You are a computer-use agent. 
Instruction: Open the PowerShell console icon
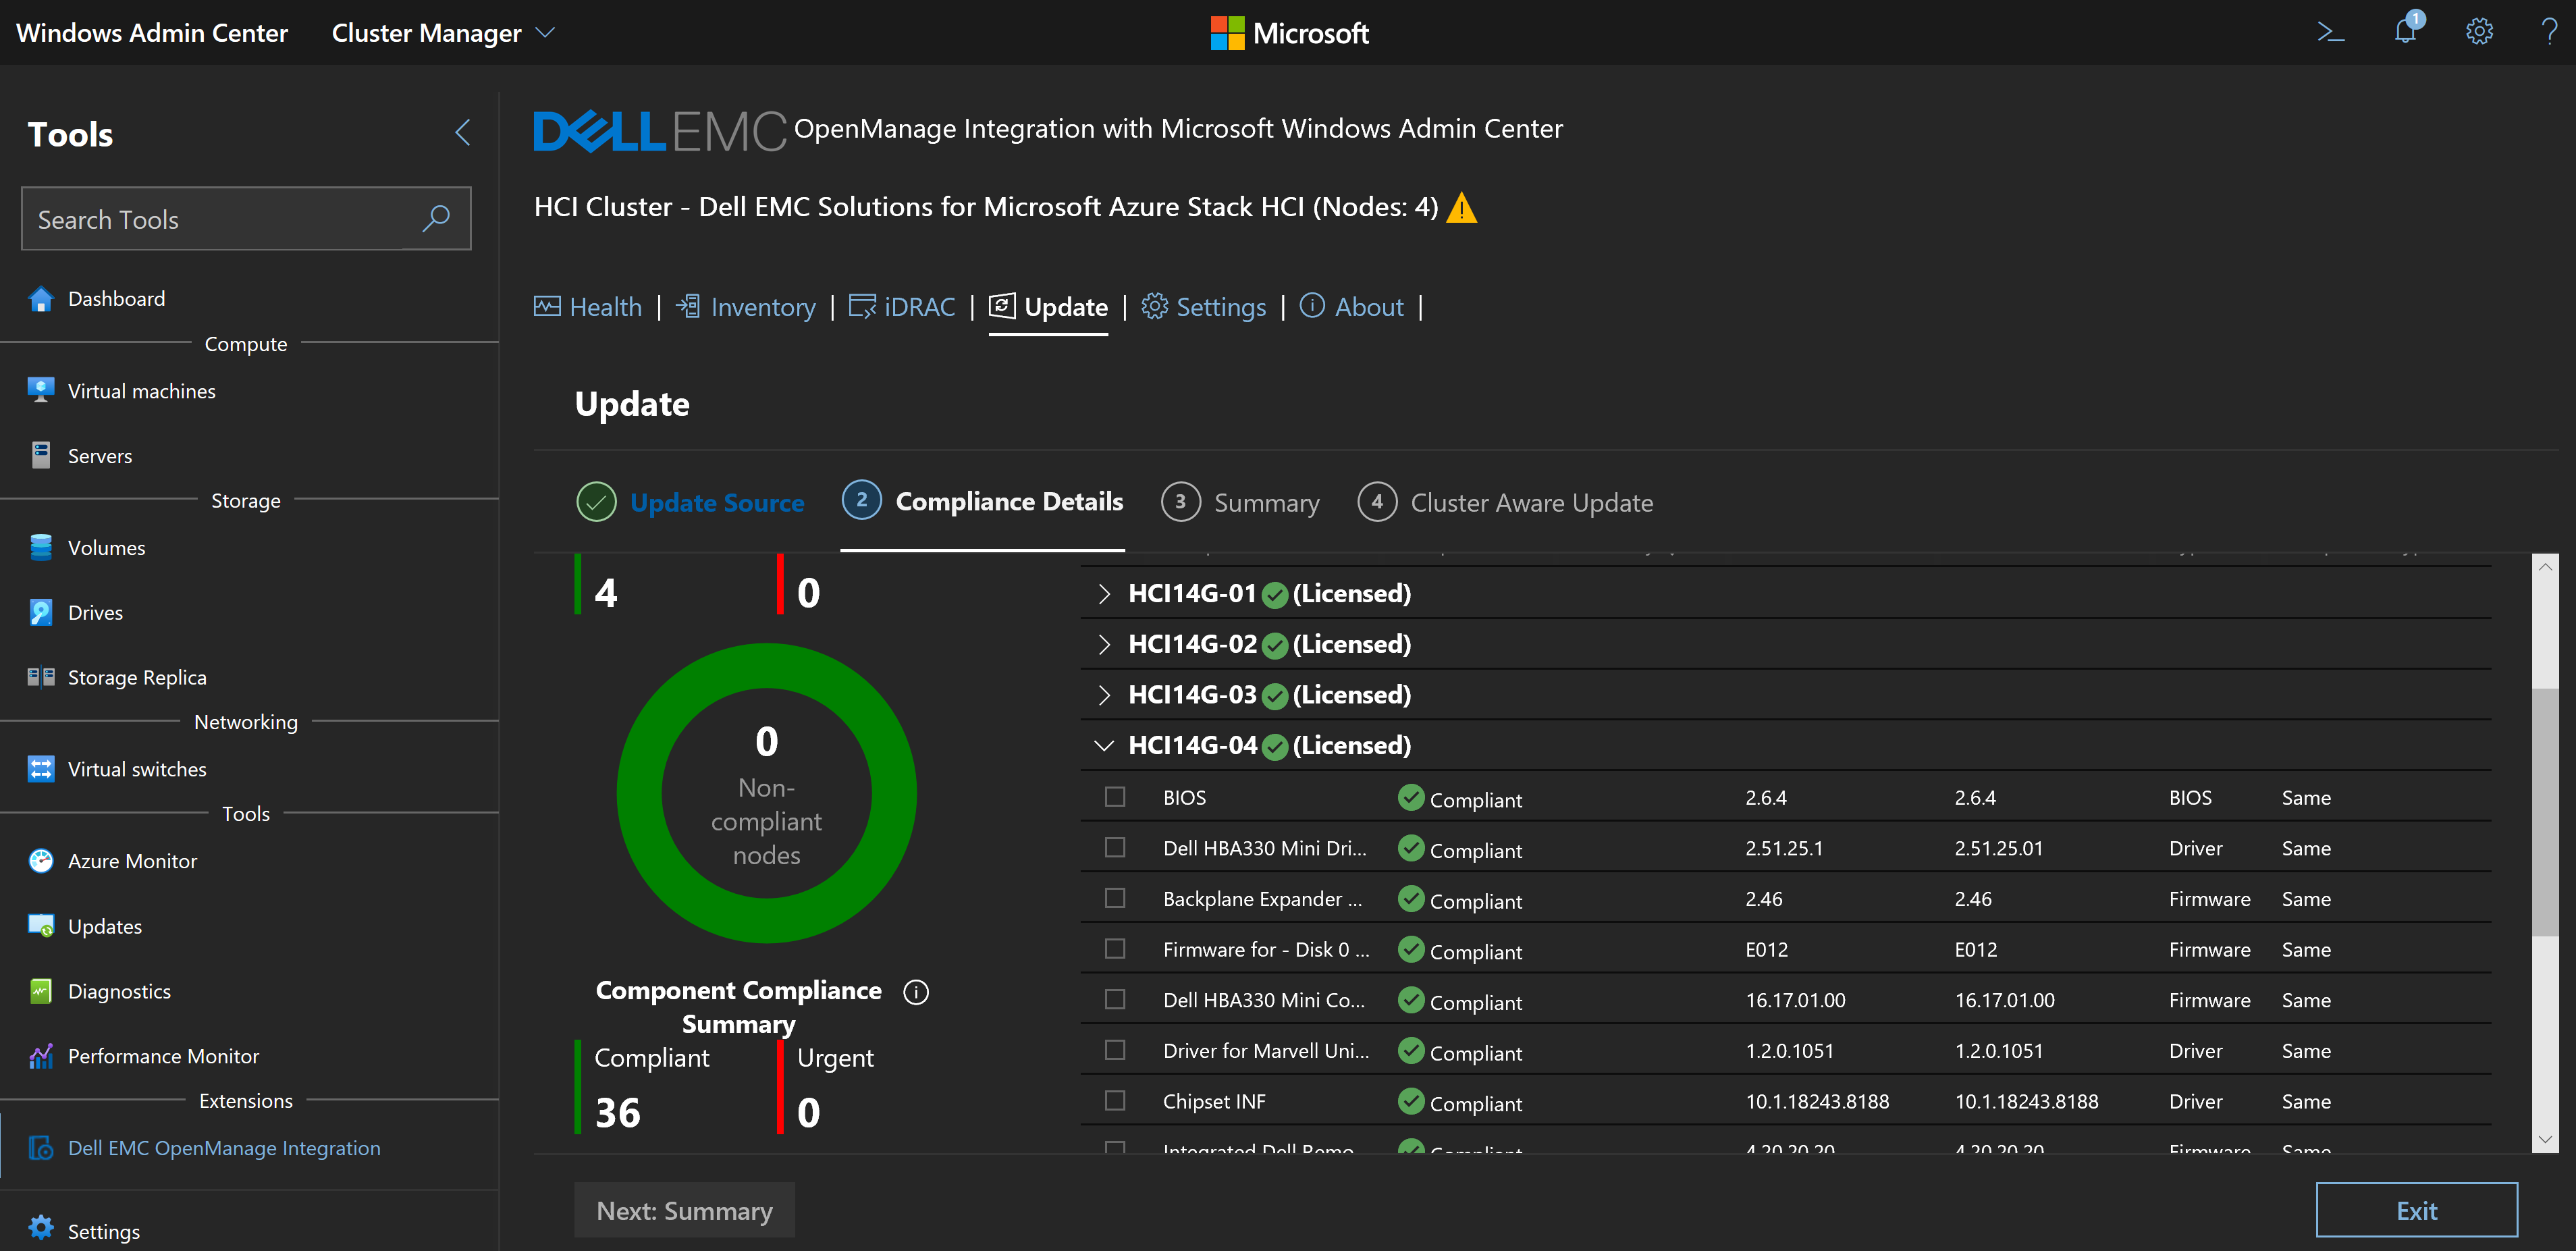point(2330,32)
